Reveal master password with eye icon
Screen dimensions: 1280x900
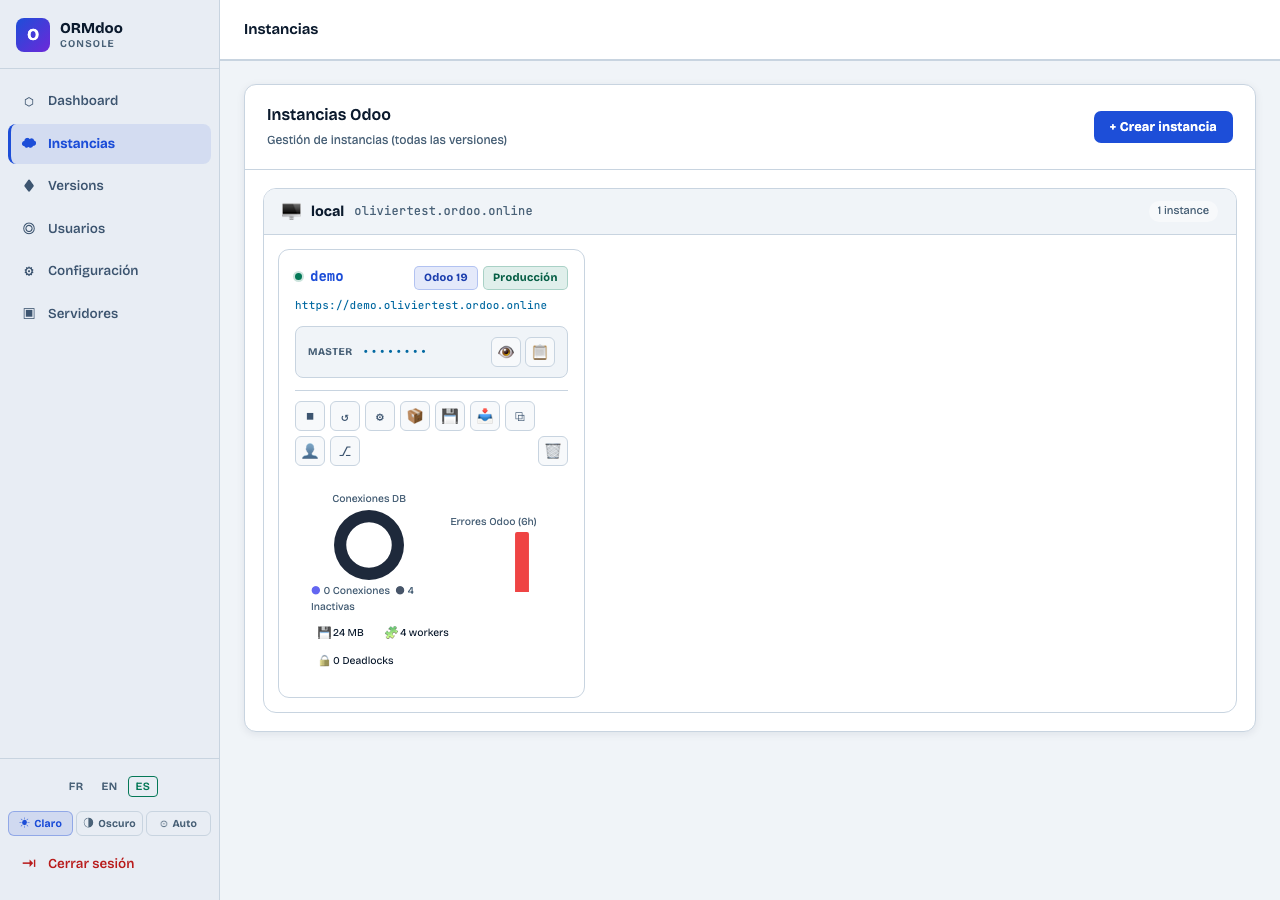(x=506, y=352)
